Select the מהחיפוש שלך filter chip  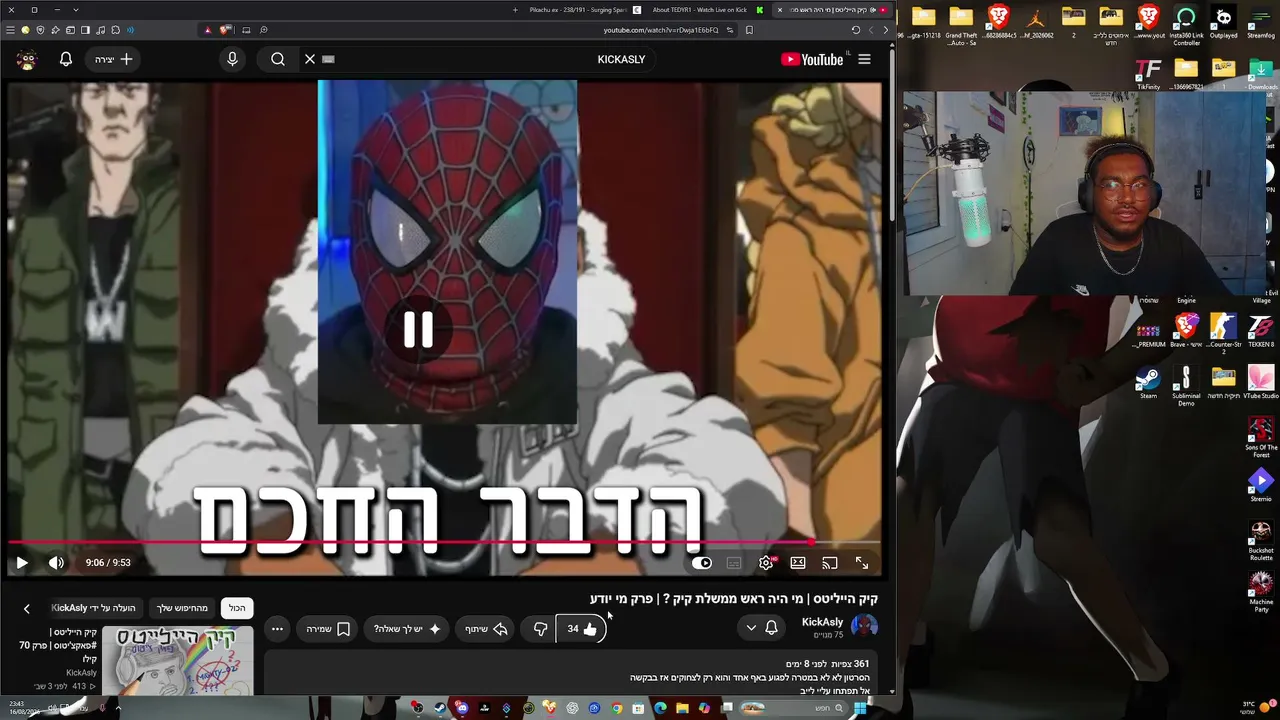(x=182, y=608)
